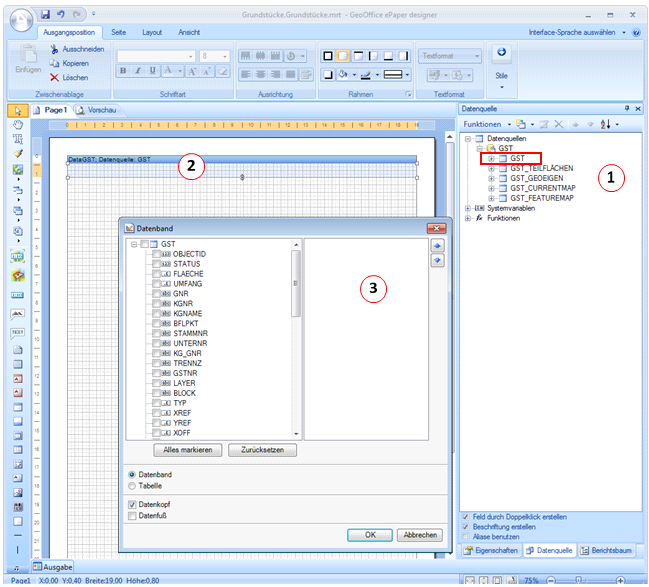Expand the Systemvariablen tree node
The height and width of the screenshot is (587, 649).
(468, 207)
